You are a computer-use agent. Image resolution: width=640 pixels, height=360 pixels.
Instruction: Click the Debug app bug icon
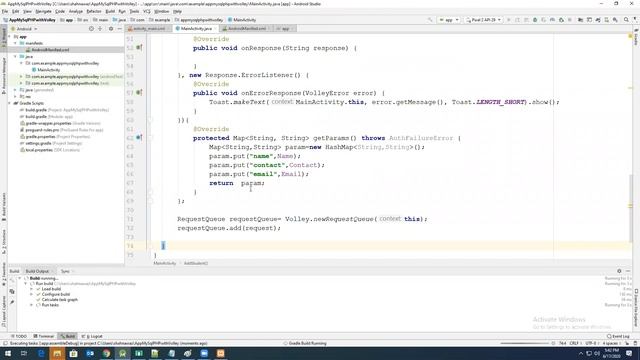point(535,20)
